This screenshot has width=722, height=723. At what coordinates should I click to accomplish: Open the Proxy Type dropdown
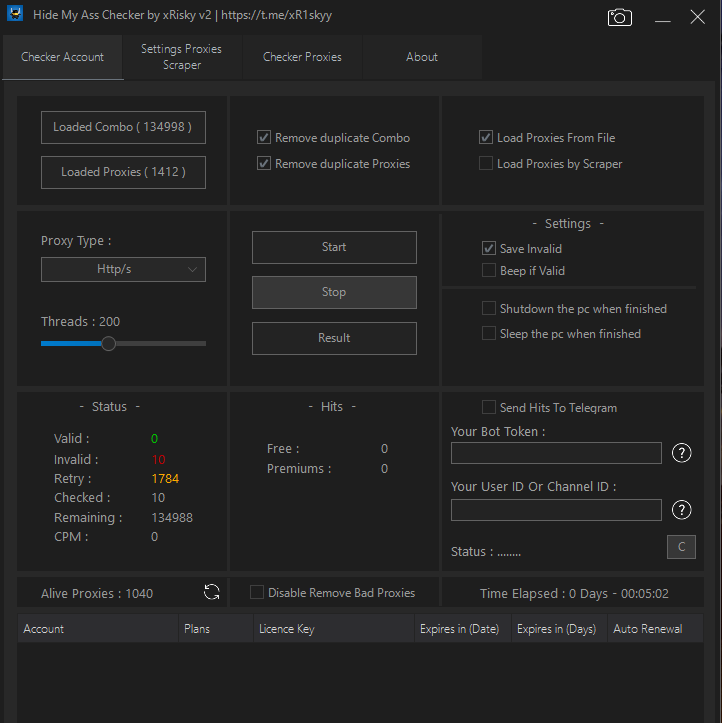click(123, 269)
